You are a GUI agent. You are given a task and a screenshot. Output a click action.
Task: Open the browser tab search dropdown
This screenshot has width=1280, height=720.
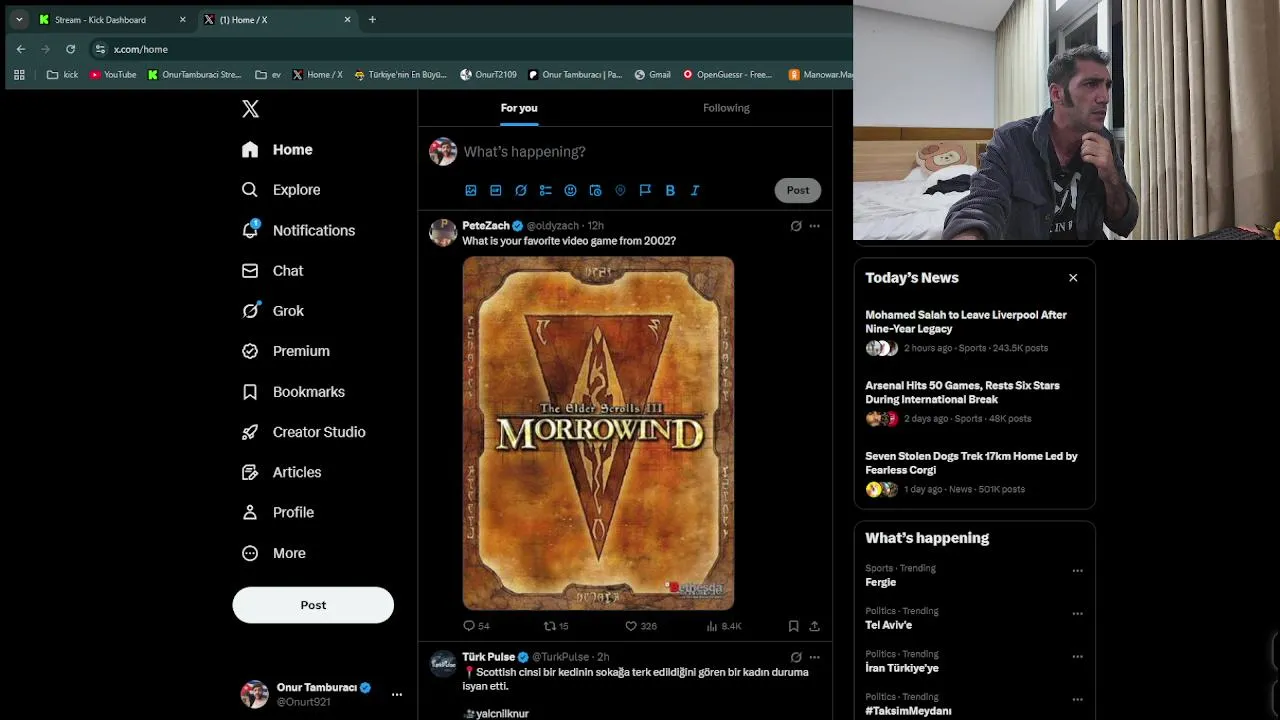[19, 19]
